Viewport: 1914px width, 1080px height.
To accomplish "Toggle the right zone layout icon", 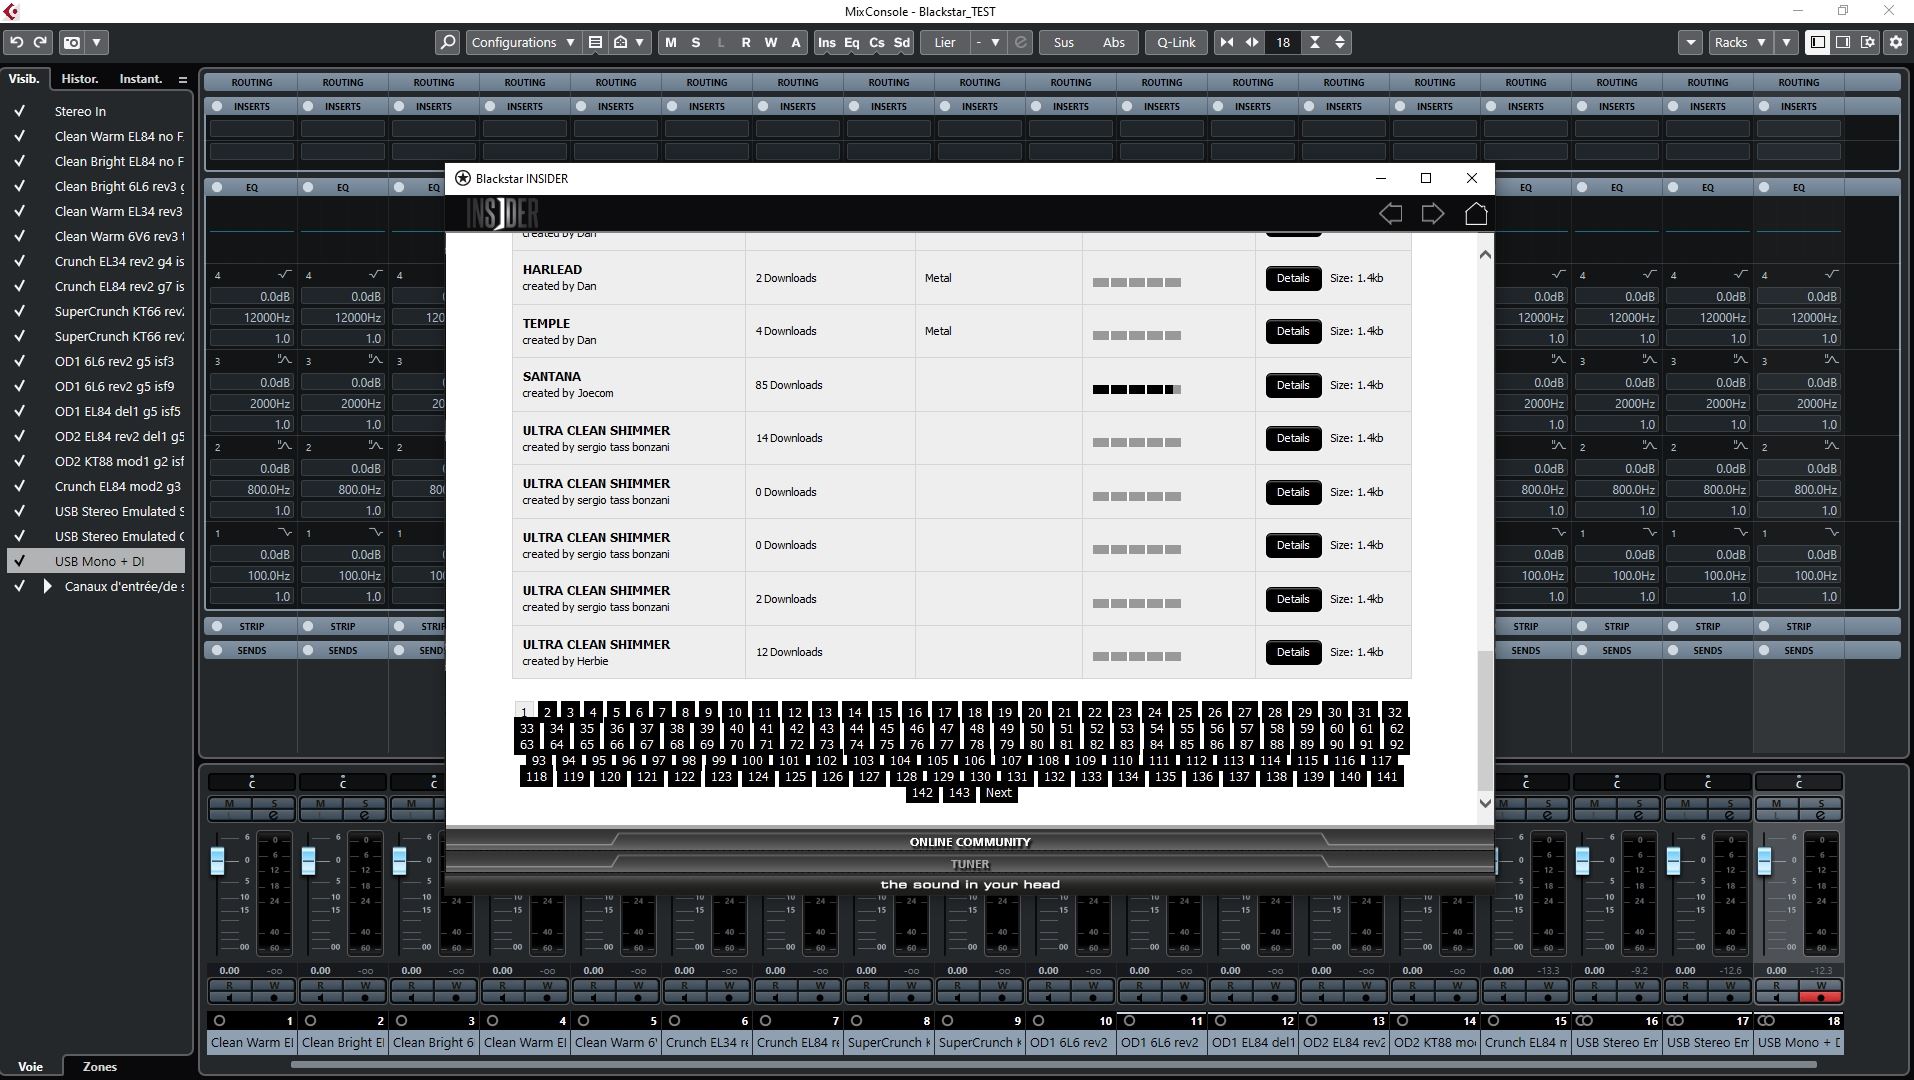I will [x=1843, y=42].
